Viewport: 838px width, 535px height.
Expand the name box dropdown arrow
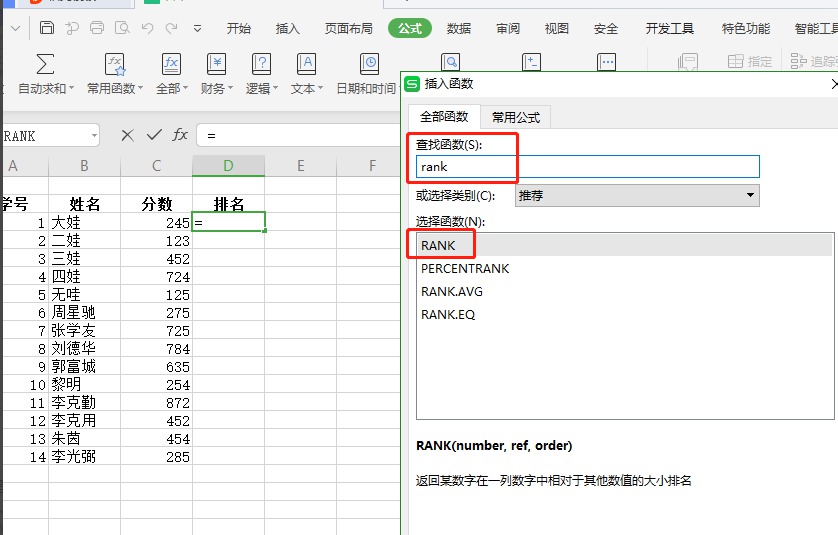(x=94, y=135)
